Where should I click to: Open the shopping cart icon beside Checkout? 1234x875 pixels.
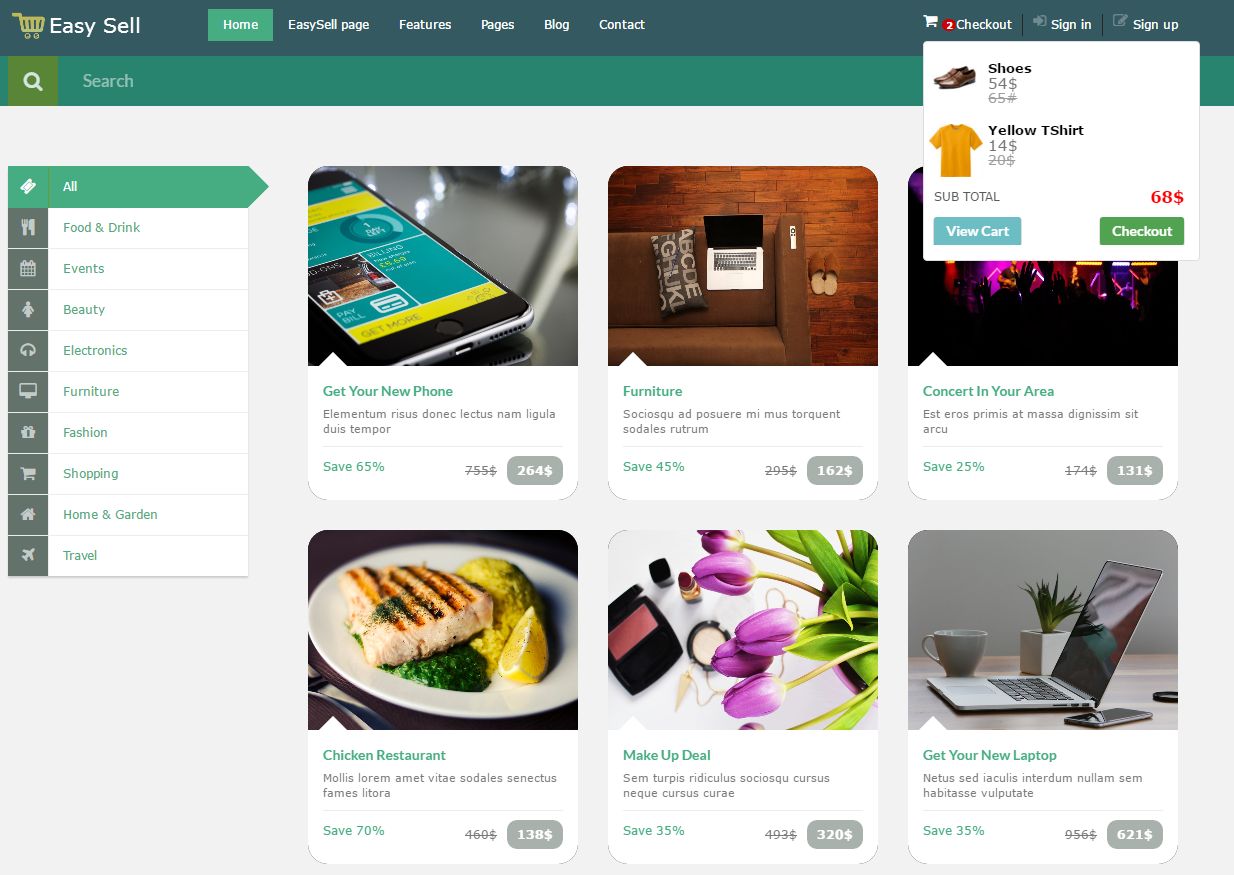pos(930,22)
